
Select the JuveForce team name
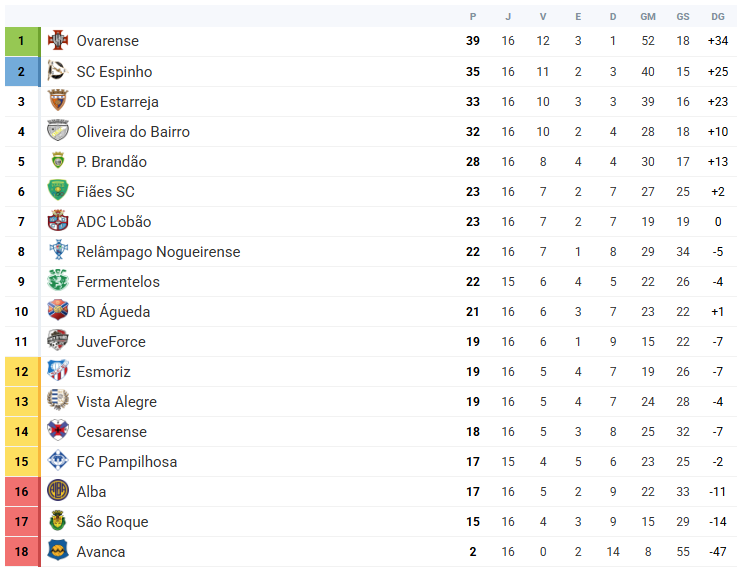(111, 342)
